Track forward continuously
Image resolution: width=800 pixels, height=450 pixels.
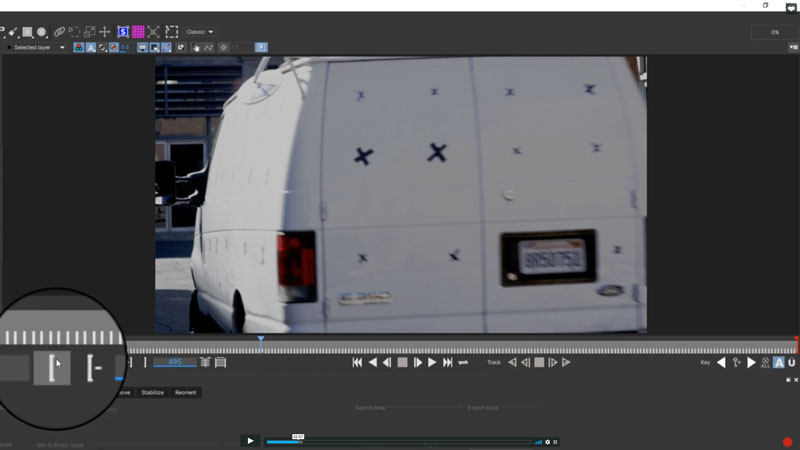point(566,362)
